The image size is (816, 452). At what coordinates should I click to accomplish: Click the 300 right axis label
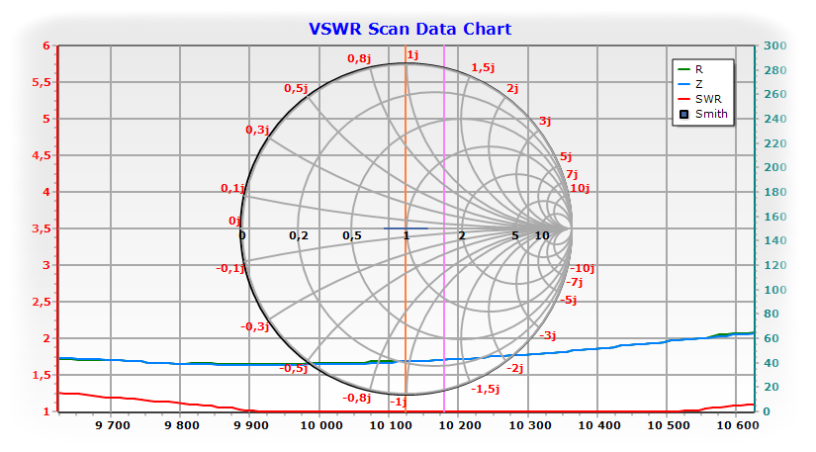click(775, 46)
